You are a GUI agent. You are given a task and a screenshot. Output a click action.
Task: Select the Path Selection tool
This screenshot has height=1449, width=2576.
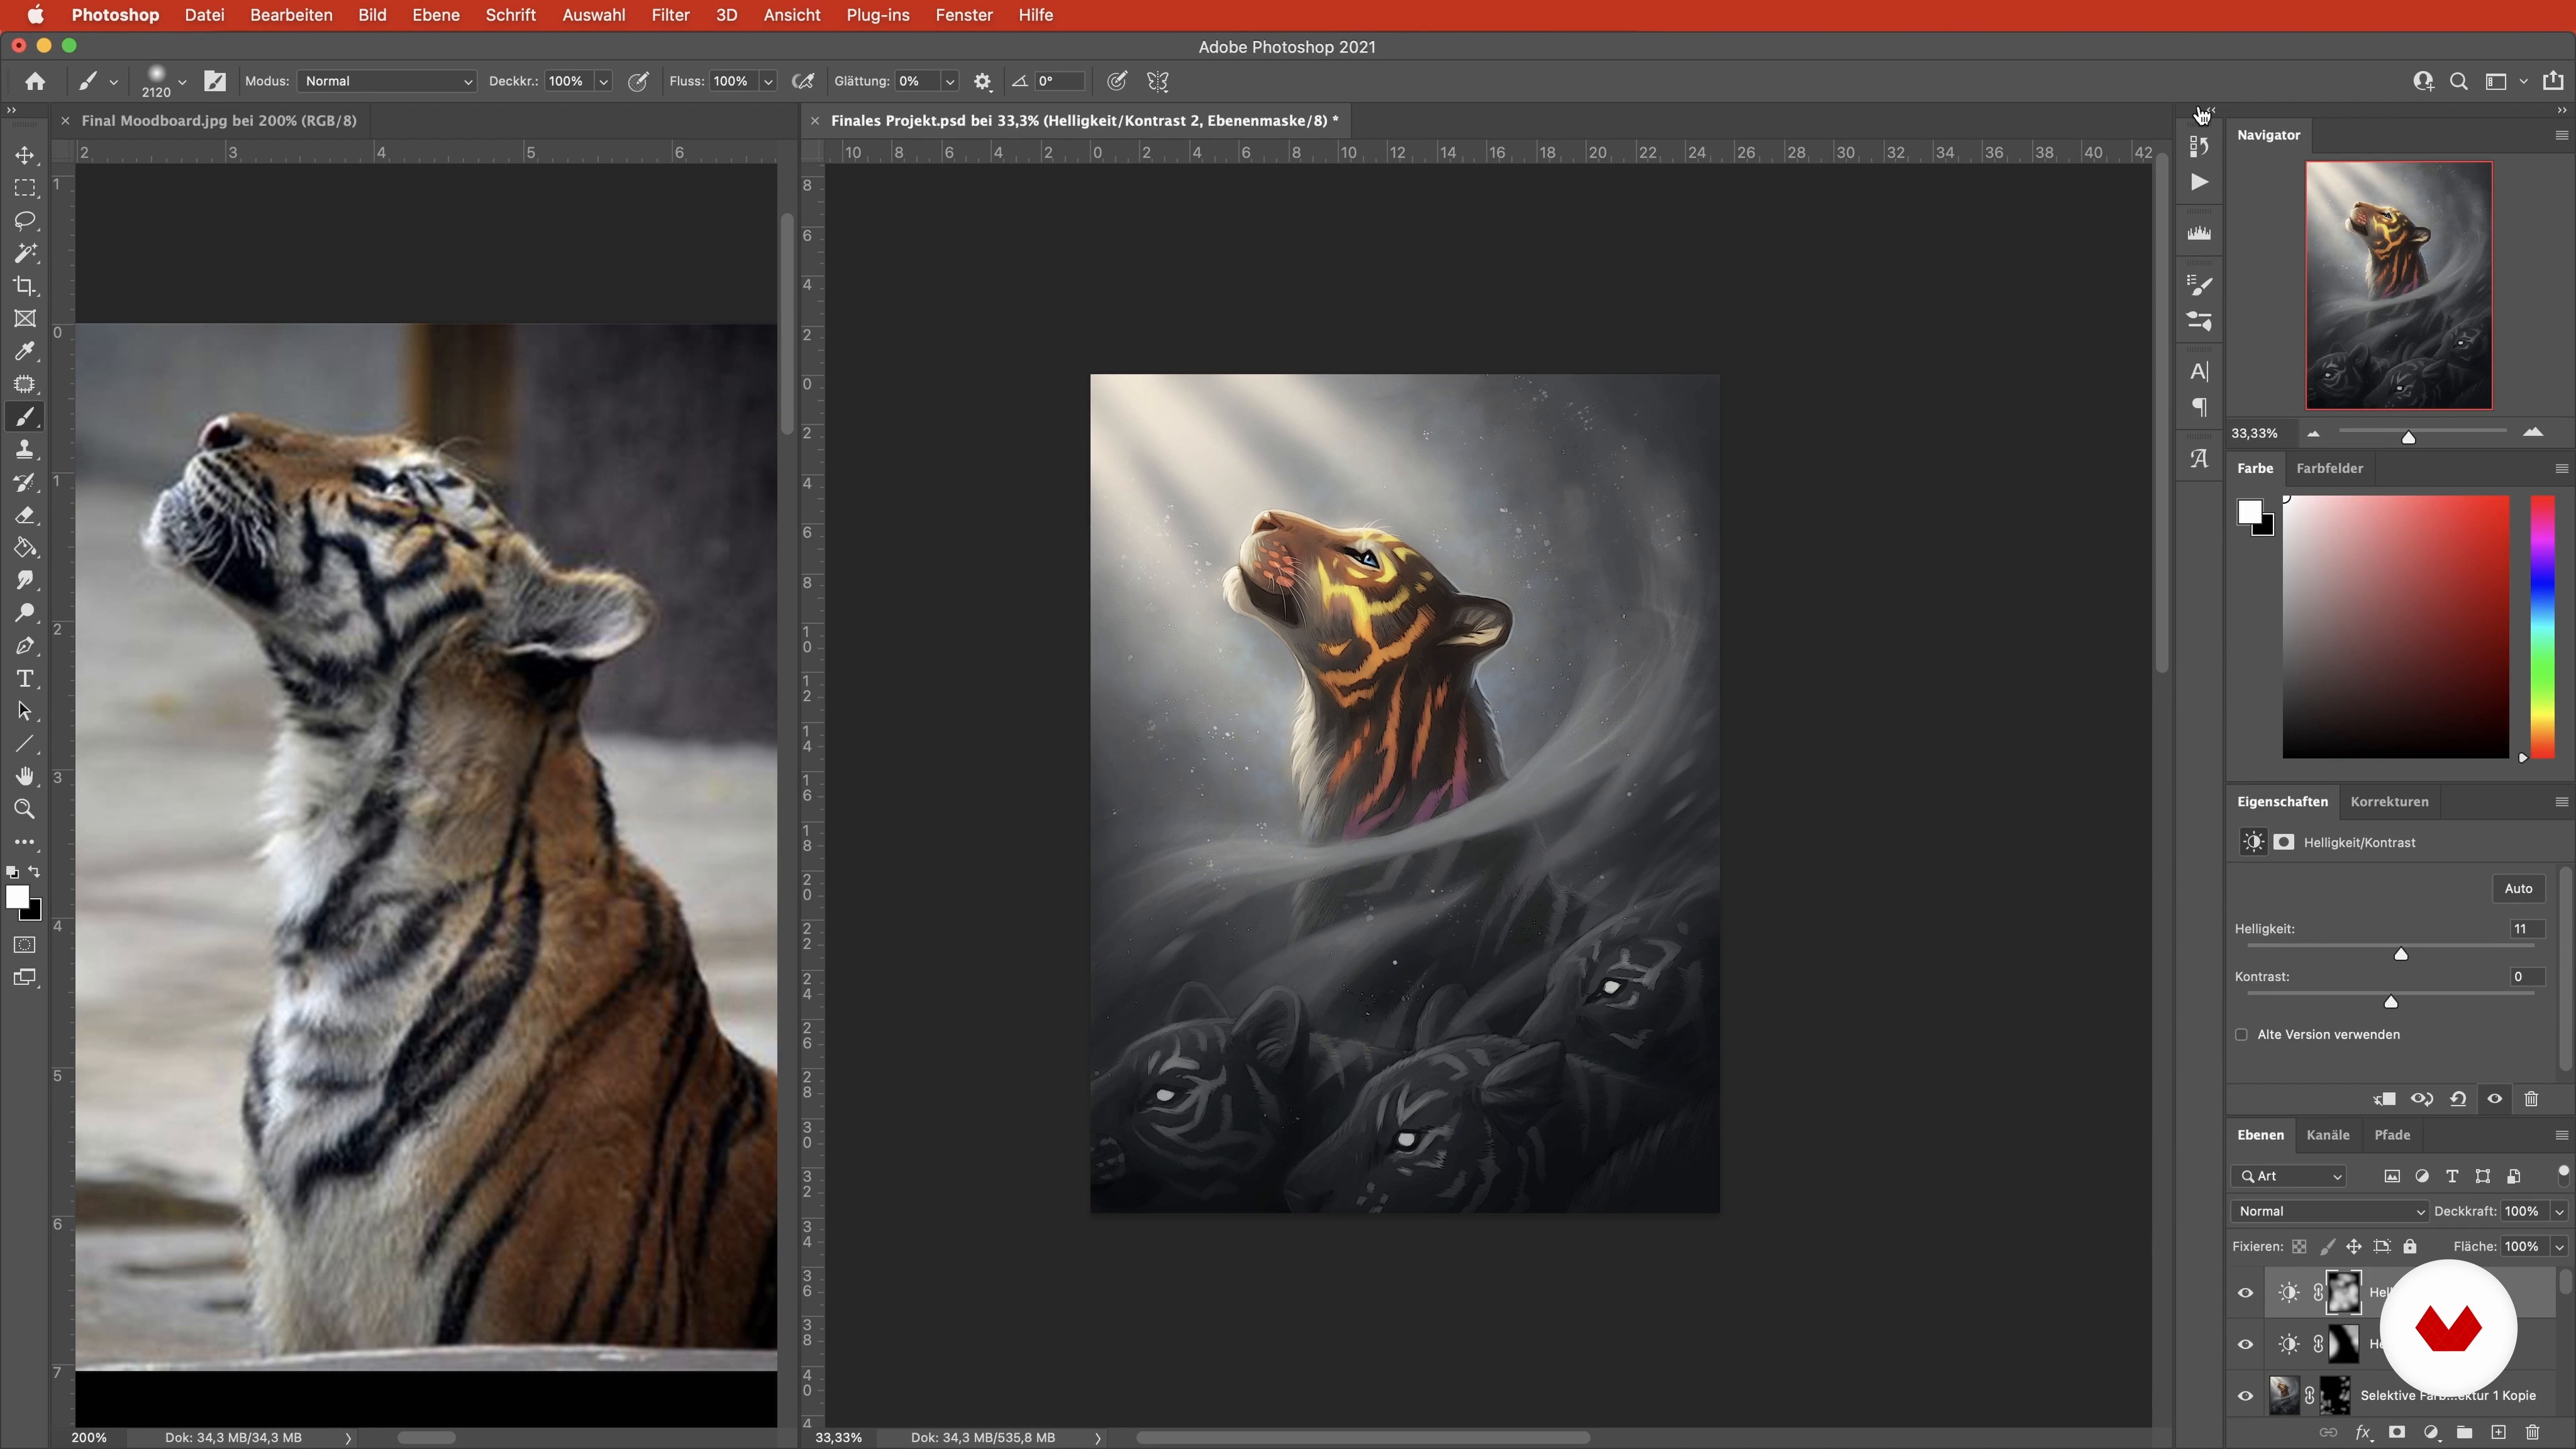(25, 711)
